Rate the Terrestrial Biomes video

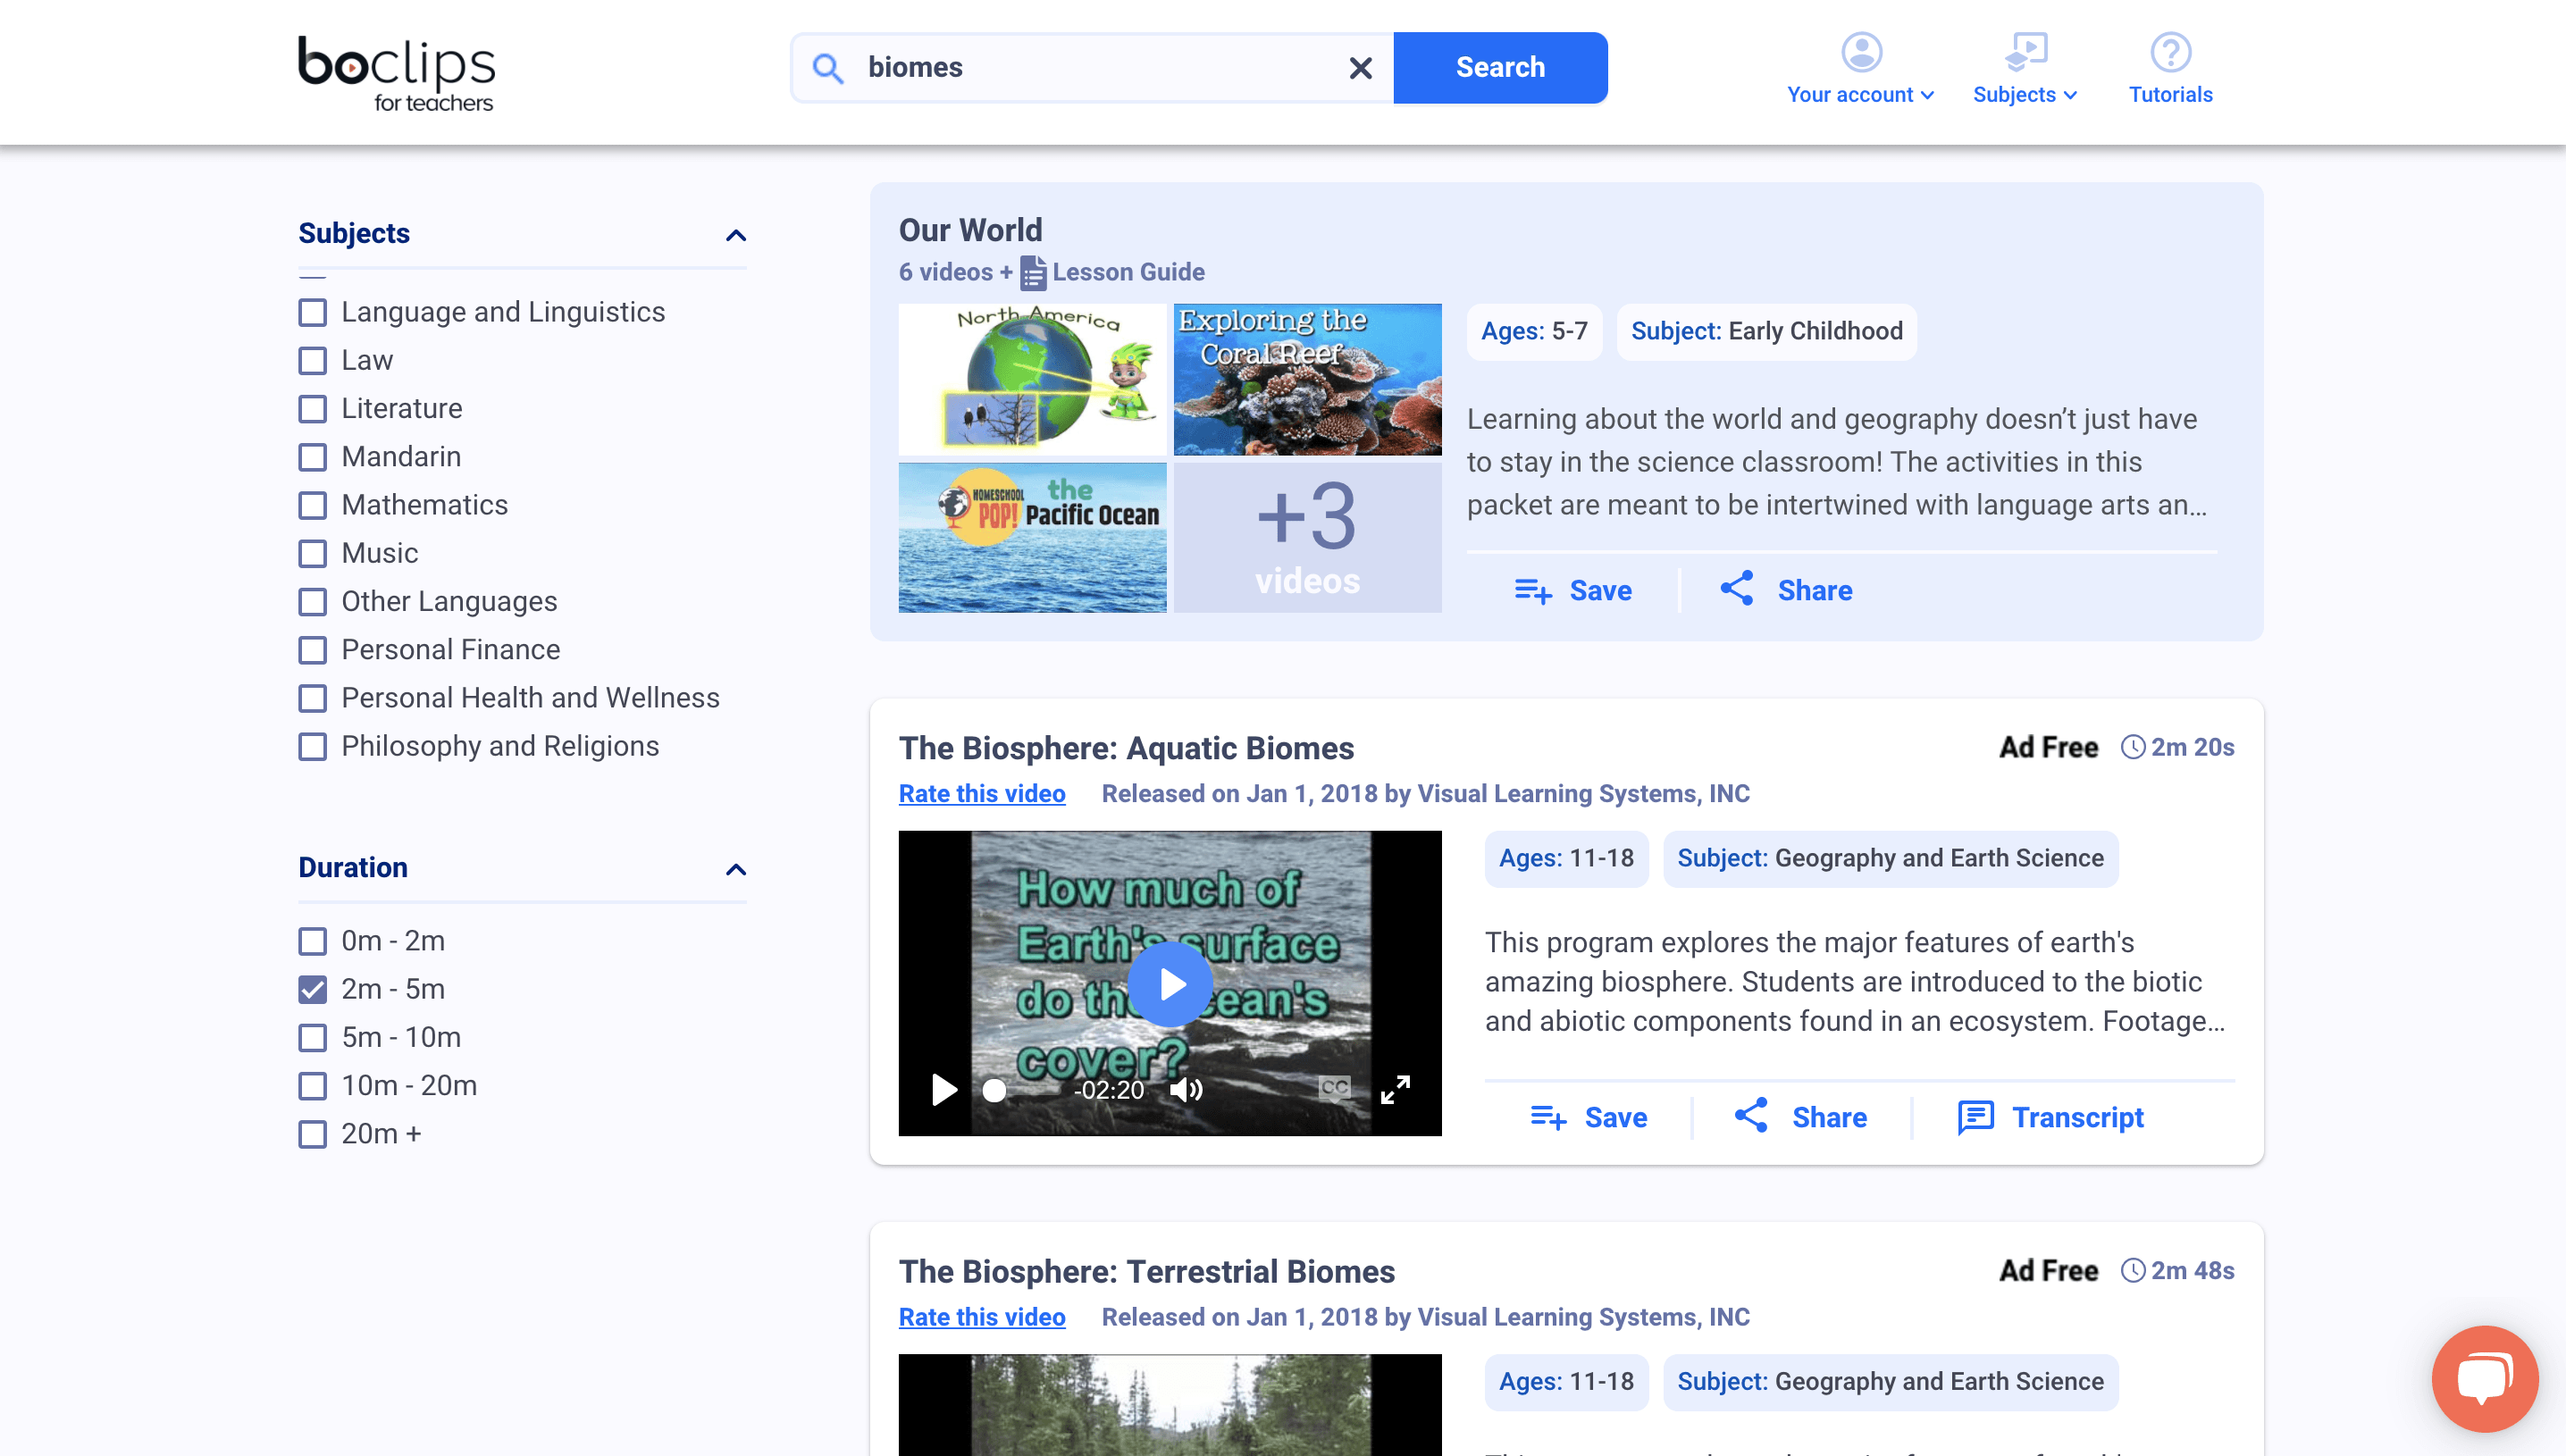point(981,1317)
